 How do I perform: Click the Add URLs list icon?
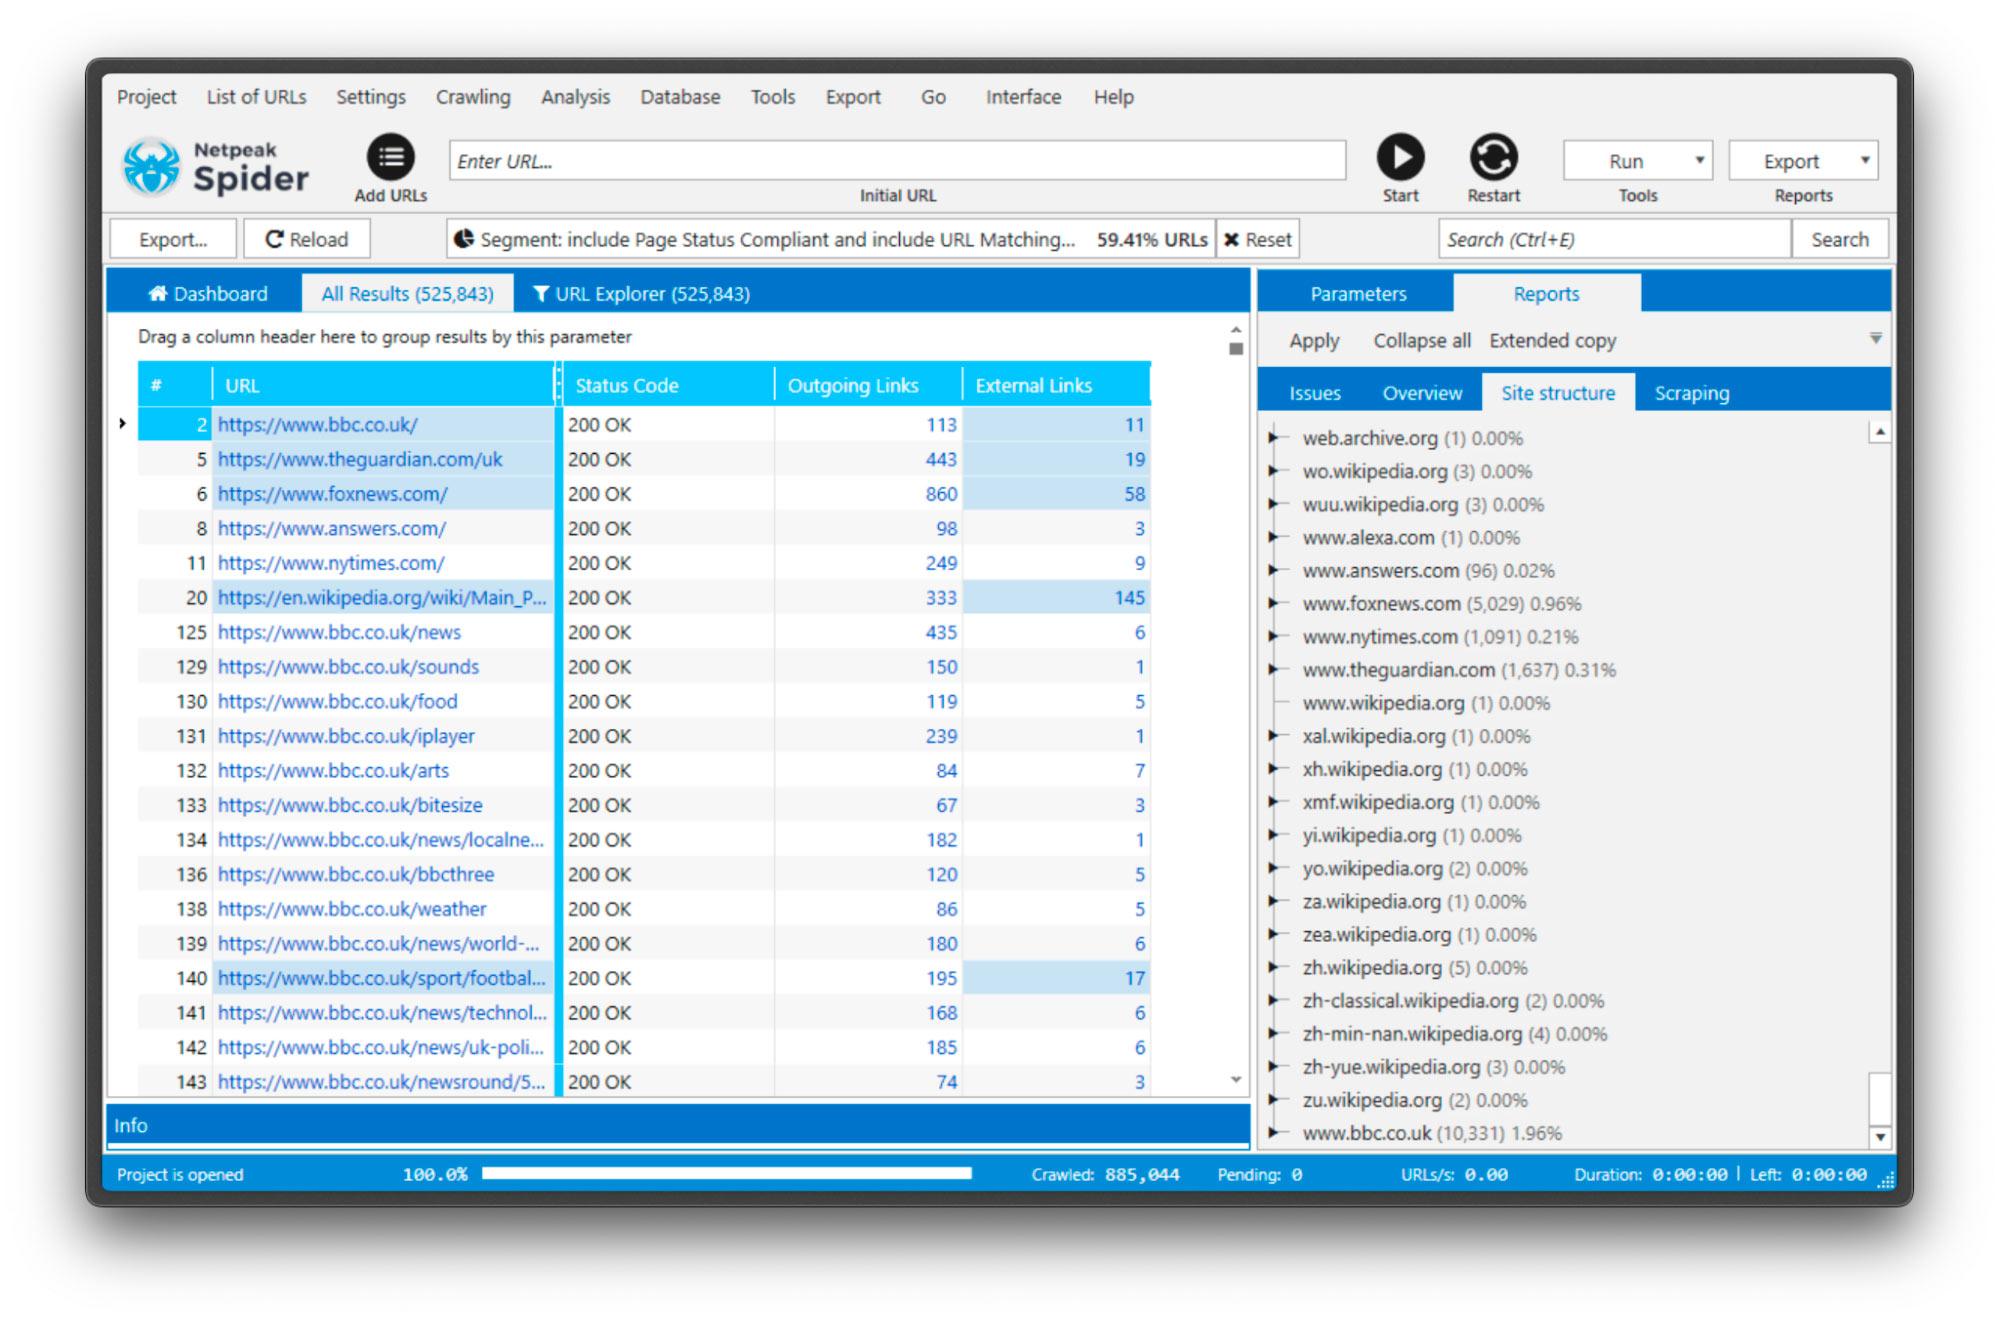click(x=390, y=157)
